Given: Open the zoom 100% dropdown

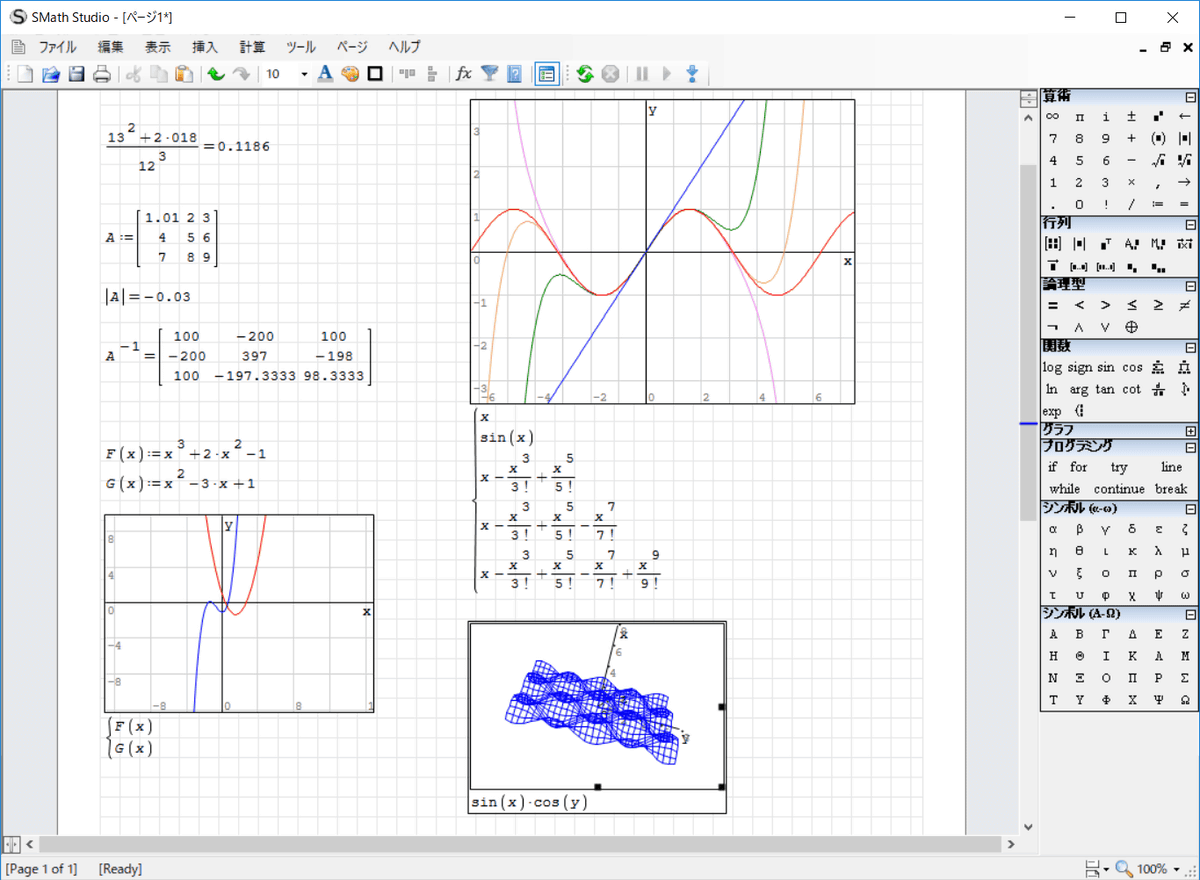Looking at the screenshot, I should (x=1177, y=869).
